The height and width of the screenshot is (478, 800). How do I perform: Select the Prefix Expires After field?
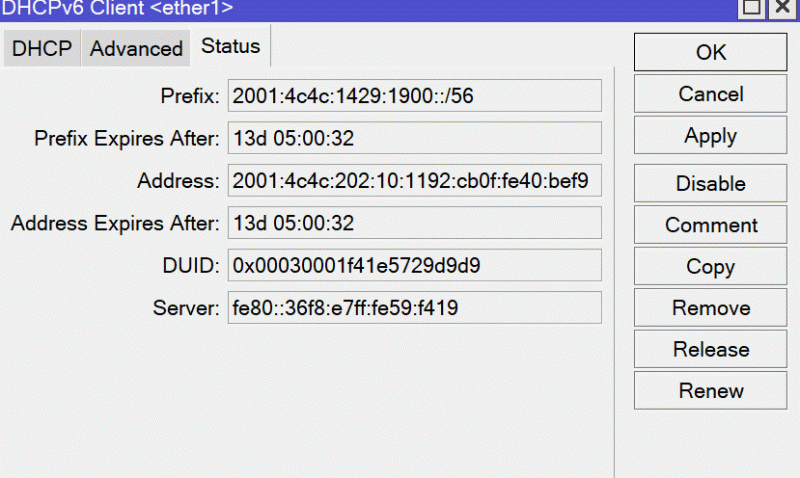pyautogui.click(x=415, y=138)
